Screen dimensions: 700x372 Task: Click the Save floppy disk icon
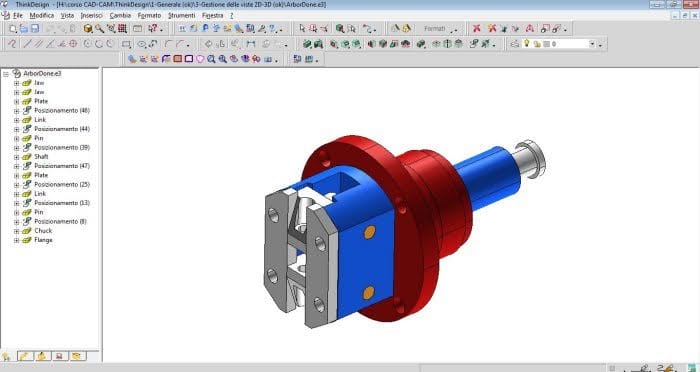click(x=35, y=29)
